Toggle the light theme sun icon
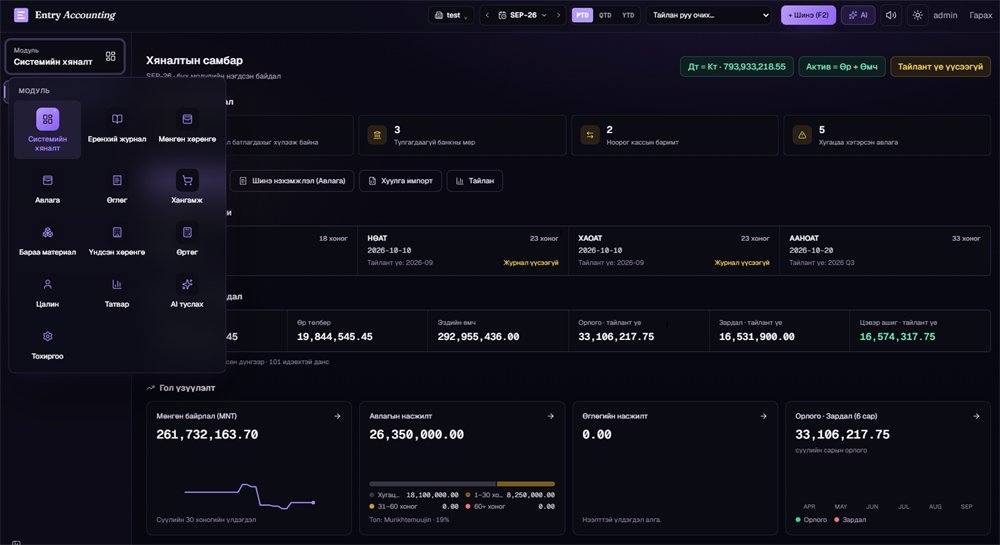 coord(917,15)
